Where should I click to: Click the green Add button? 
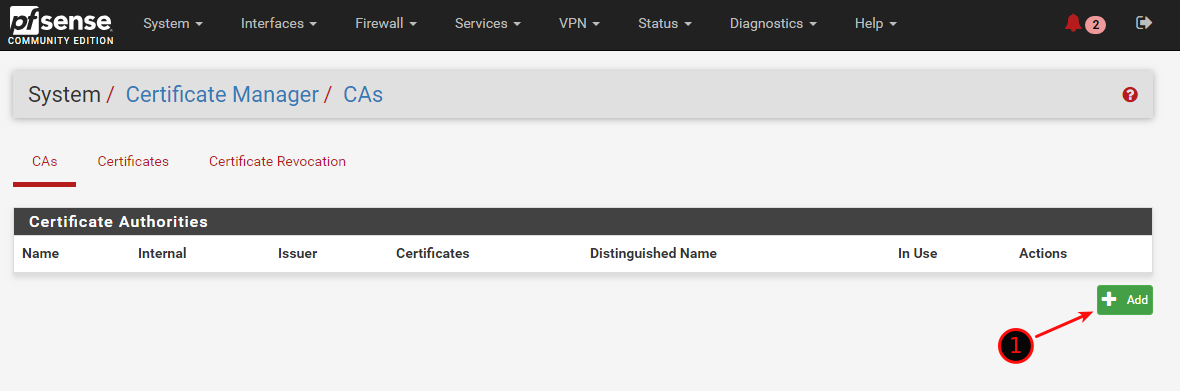[1124, 300]
